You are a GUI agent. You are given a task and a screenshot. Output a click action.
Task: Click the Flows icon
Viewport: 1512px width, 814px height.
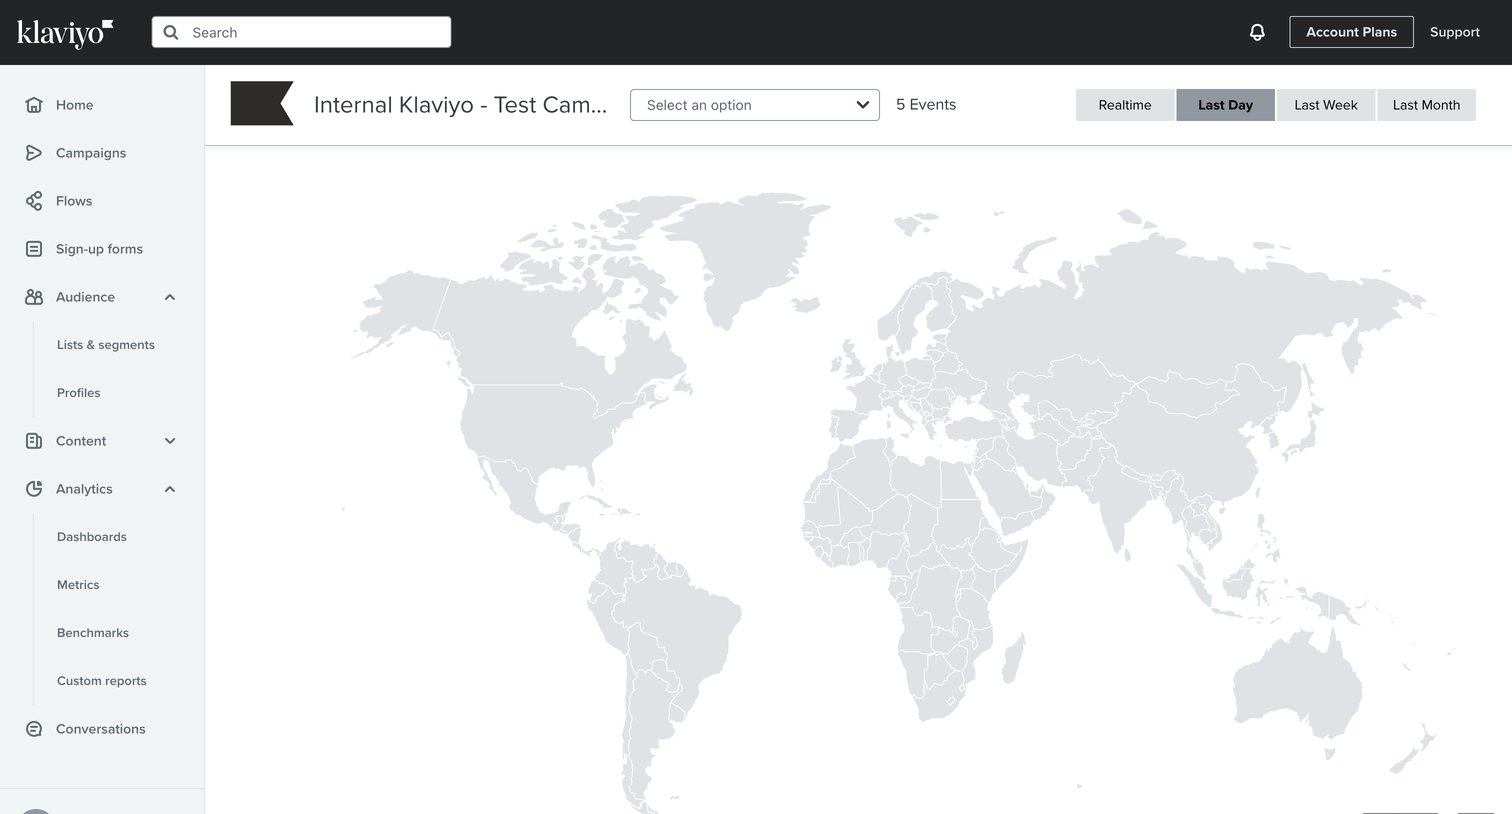point(34,201)
